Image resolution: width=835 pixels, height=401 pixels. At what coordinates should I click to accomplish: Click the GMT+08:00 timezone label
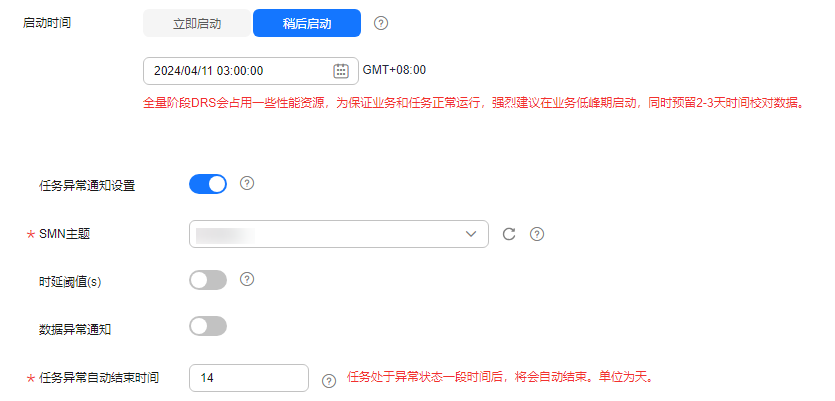(394, 70)
